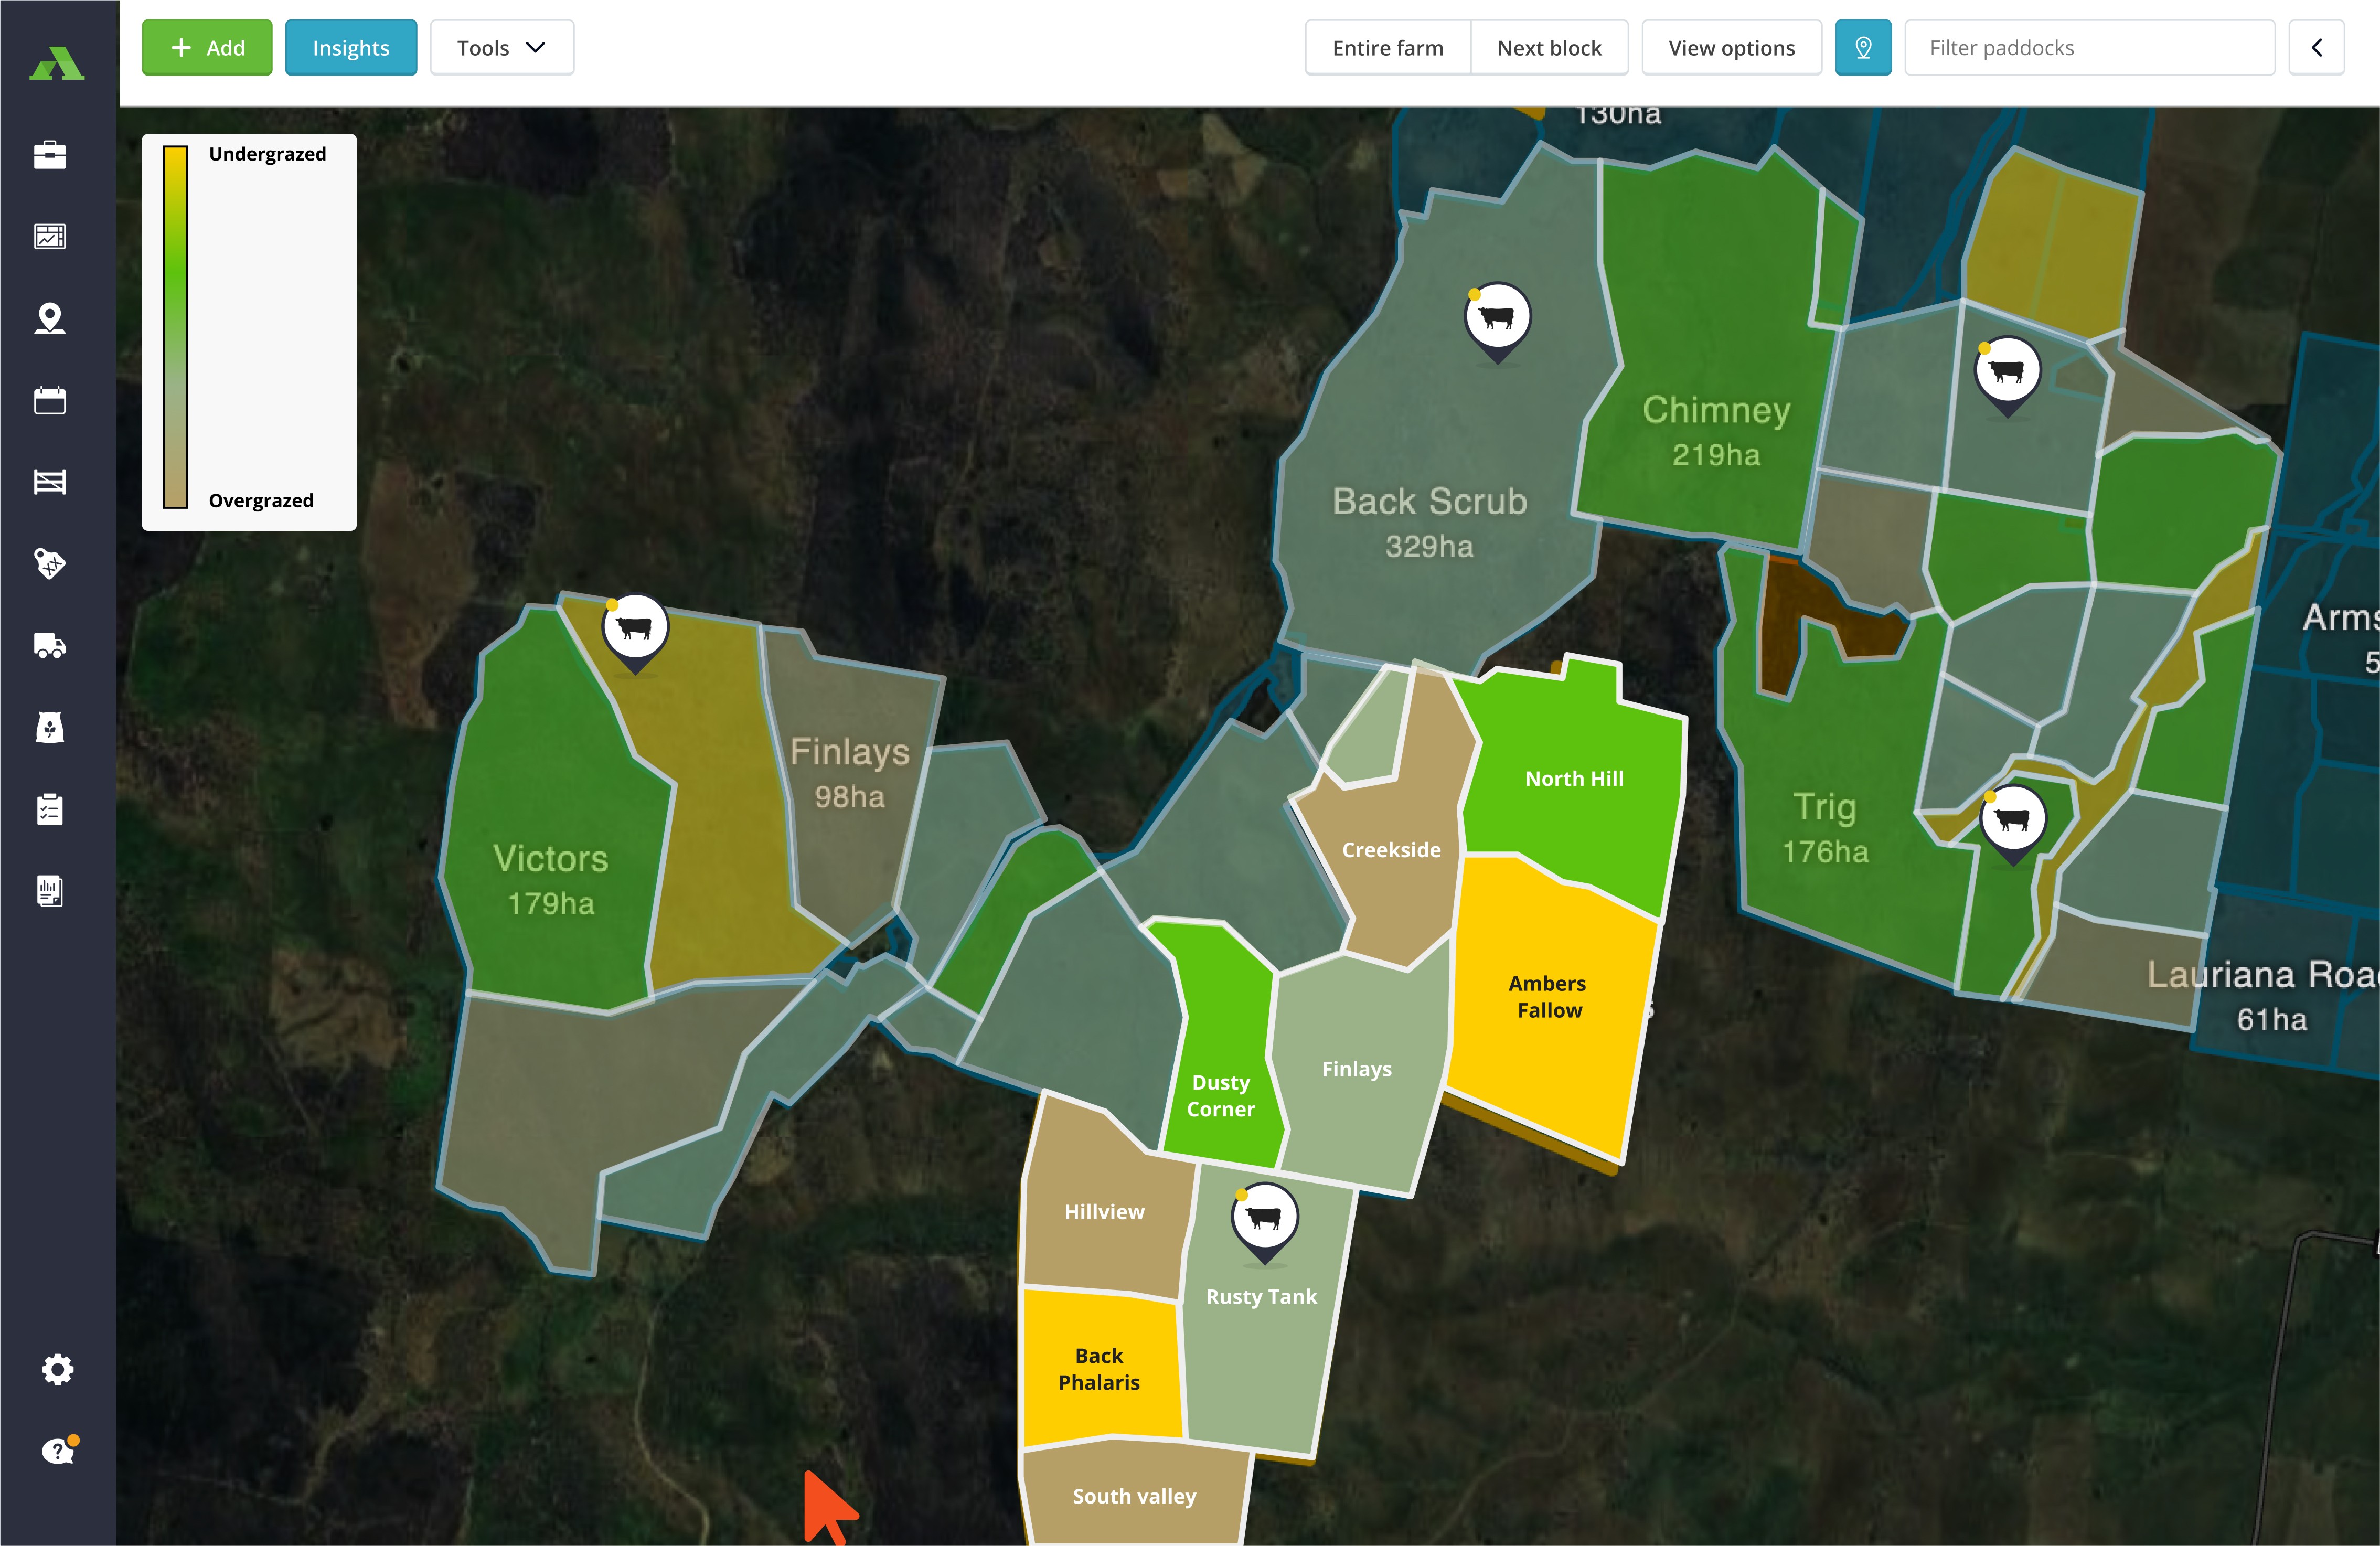Click the farm gate paddocks icon
The width and height of the screenshot is (2380, 1546).
click(50, 482)
